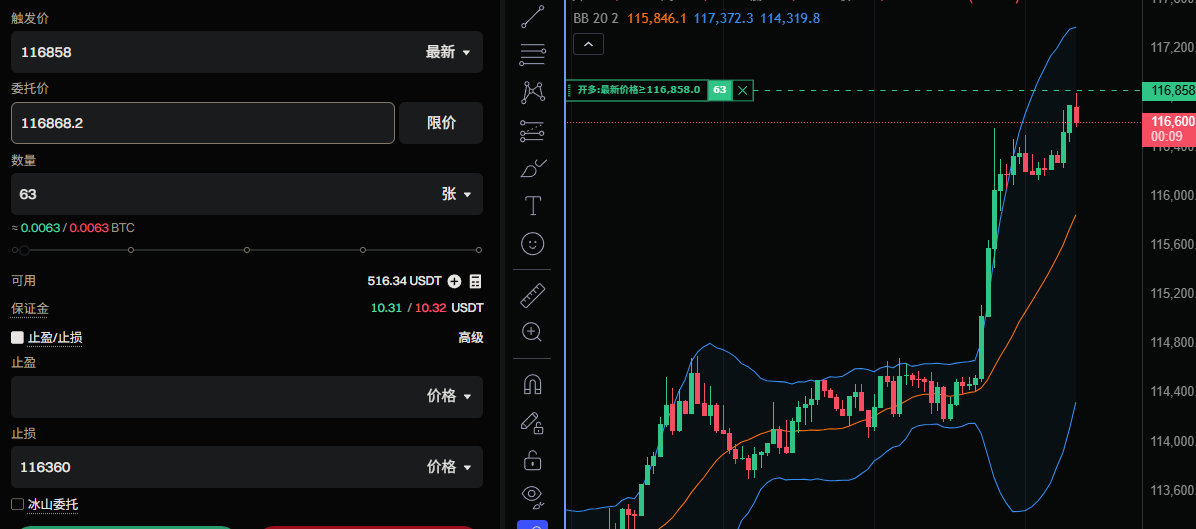Click the 保证金 margin label
Viewport: 1196px width, 529px height.
click(30, 309)
